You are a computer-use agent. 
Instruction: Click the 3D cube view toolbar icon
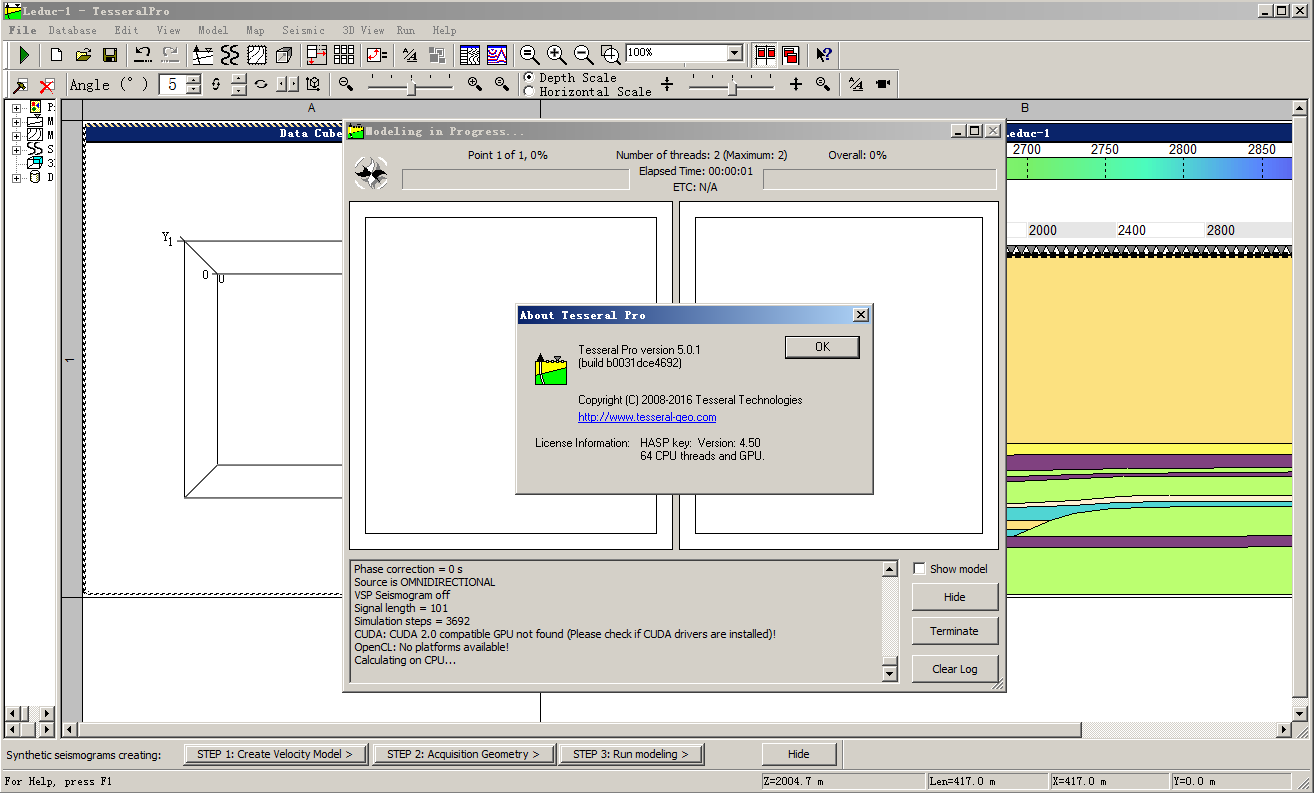pos(284,55)
